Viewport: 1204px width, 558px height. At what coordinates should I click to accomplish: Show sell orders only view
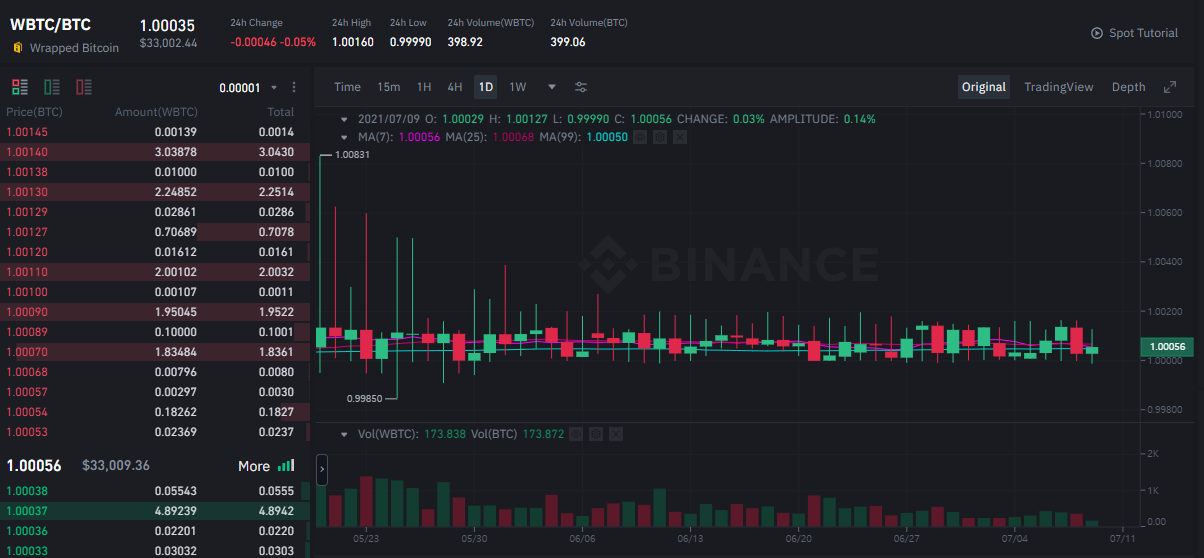[84, 87]
